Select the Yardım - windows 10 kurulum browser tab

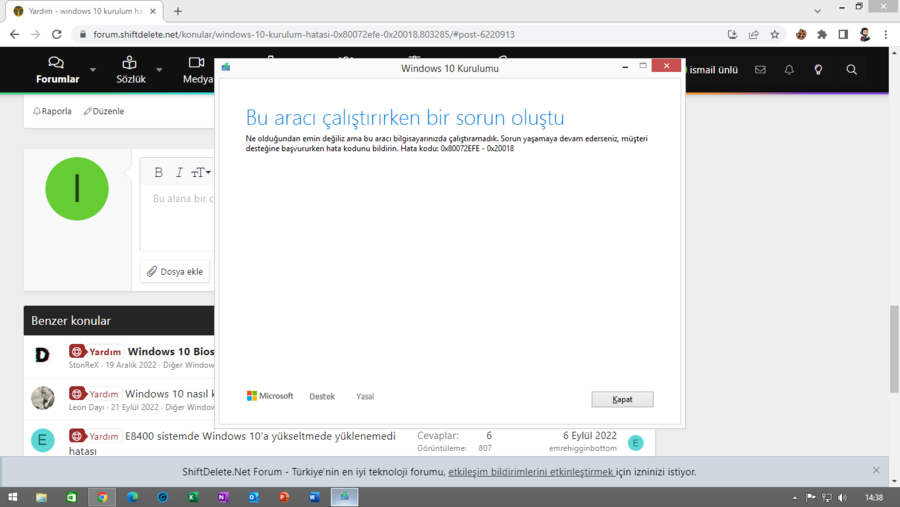(85, 11)
